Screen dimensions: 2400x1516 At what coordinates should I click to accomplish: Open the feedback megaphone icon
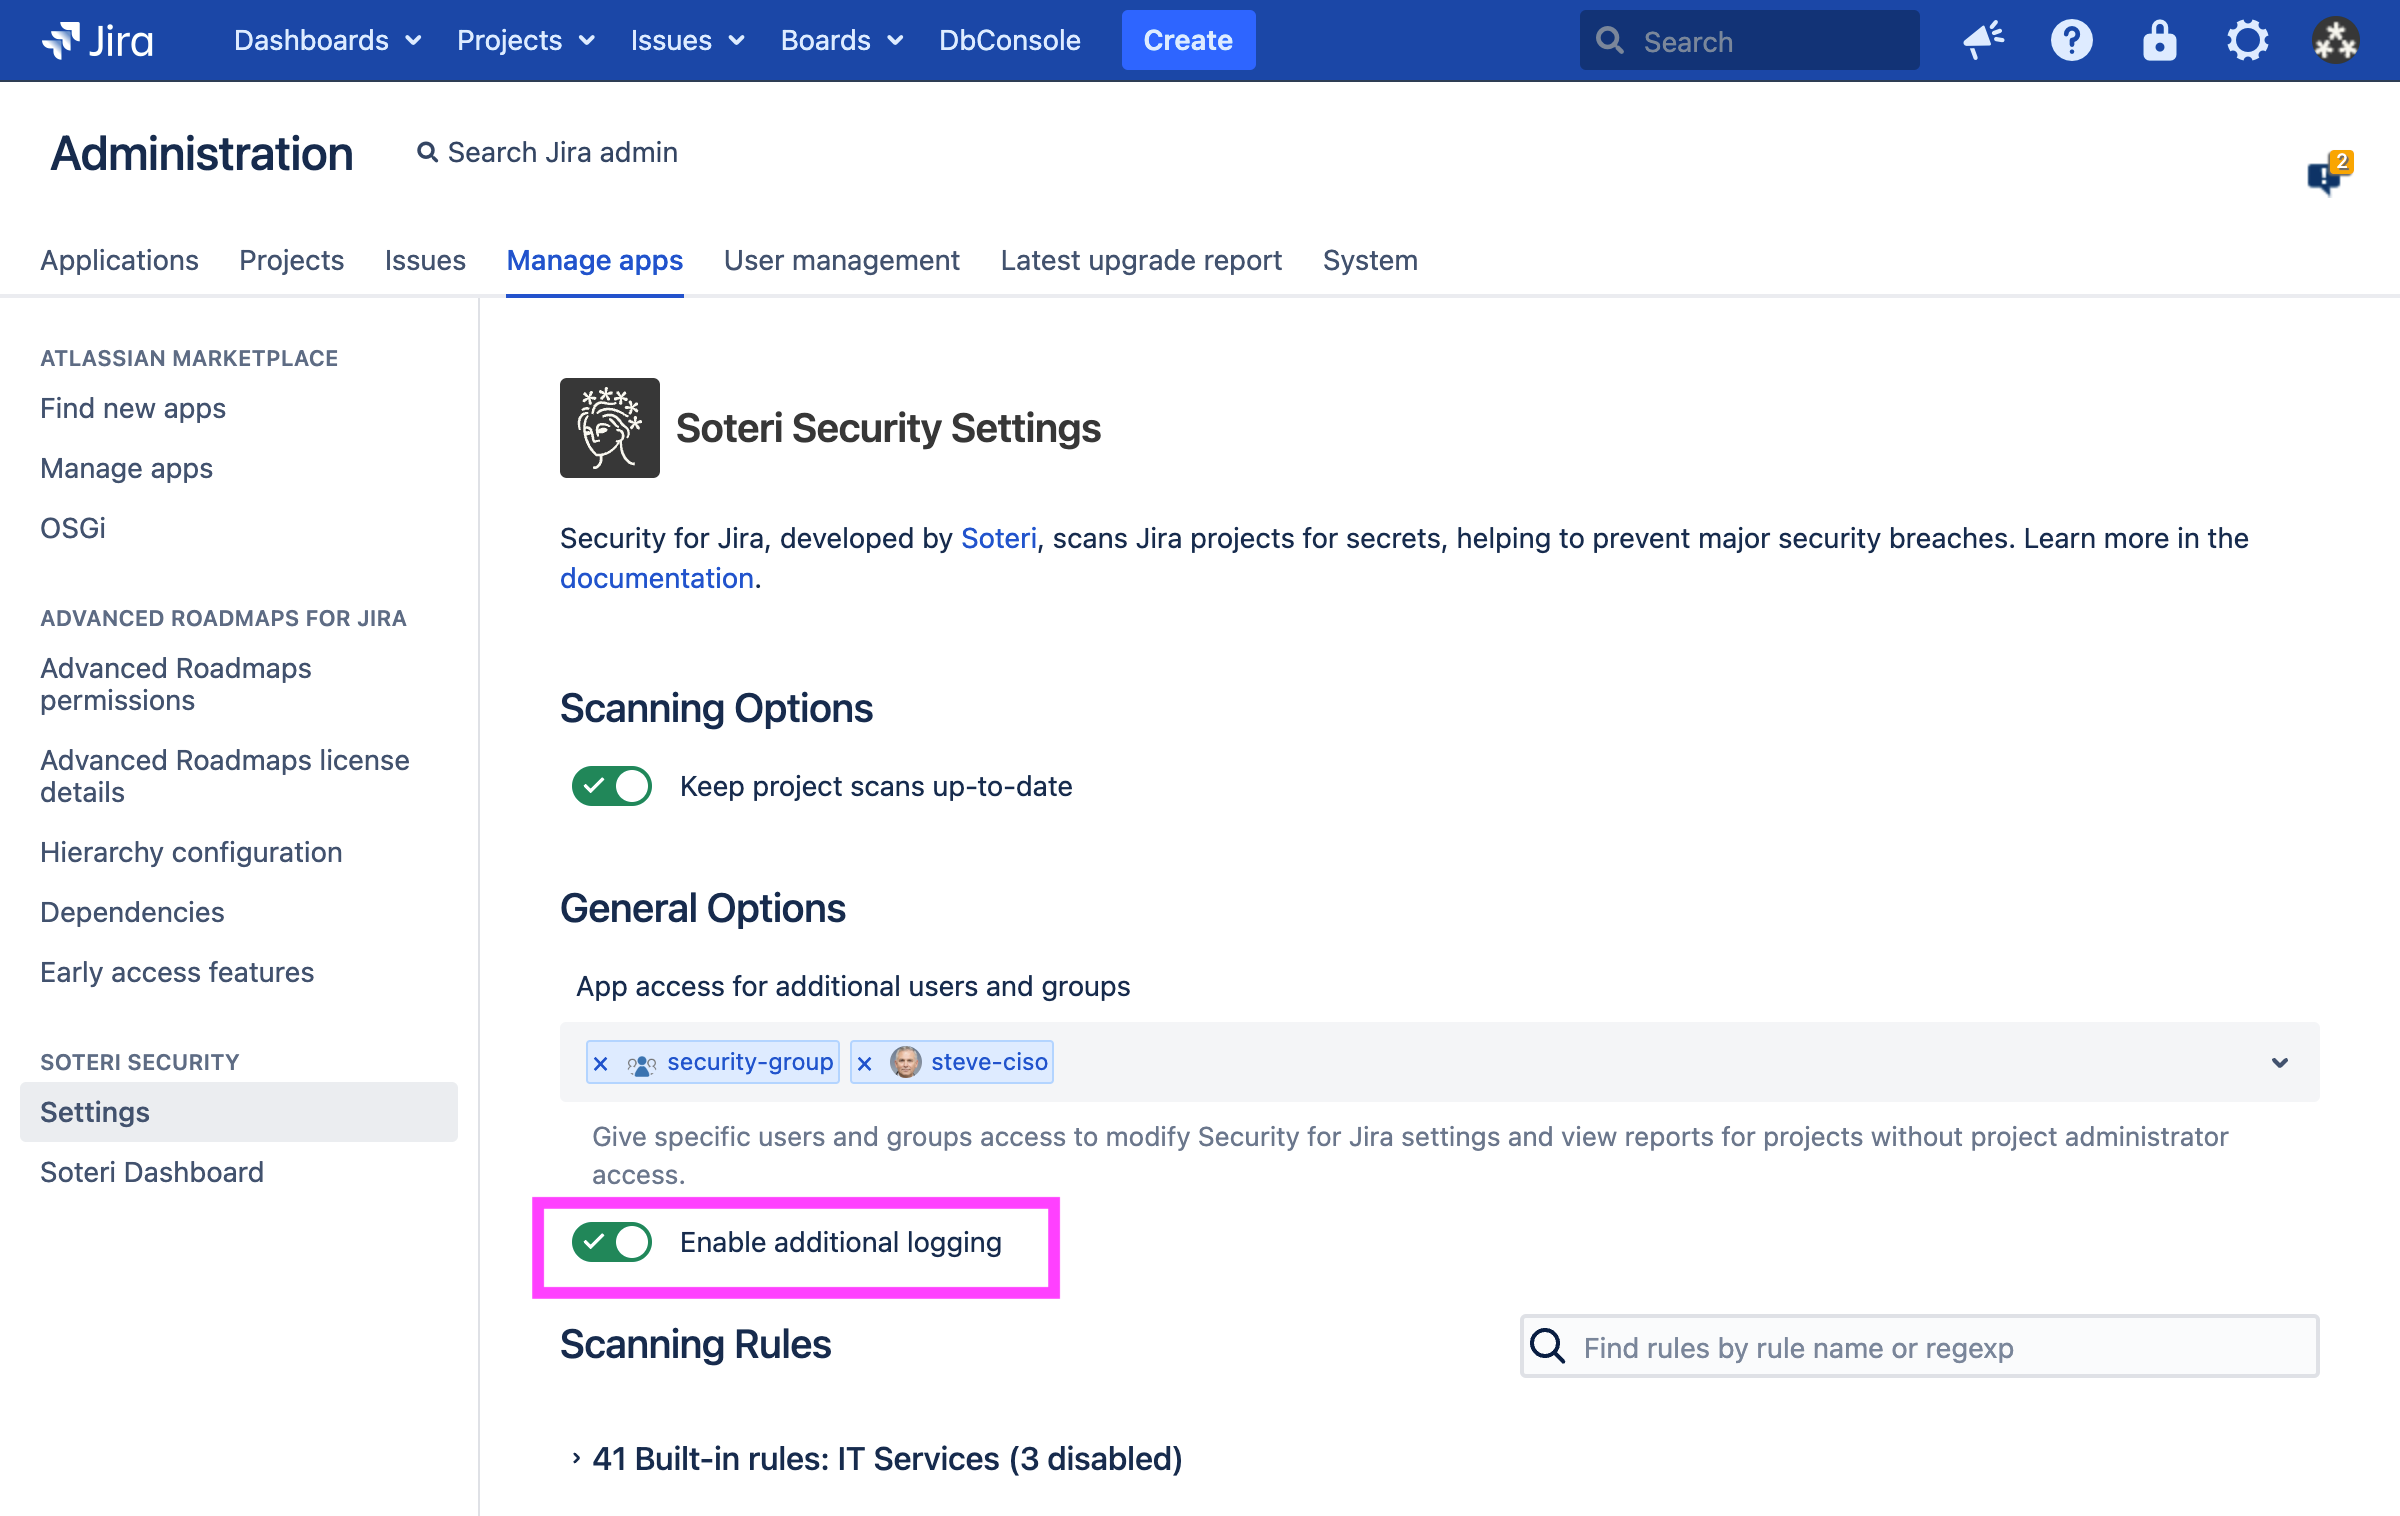pos(1983,40)
